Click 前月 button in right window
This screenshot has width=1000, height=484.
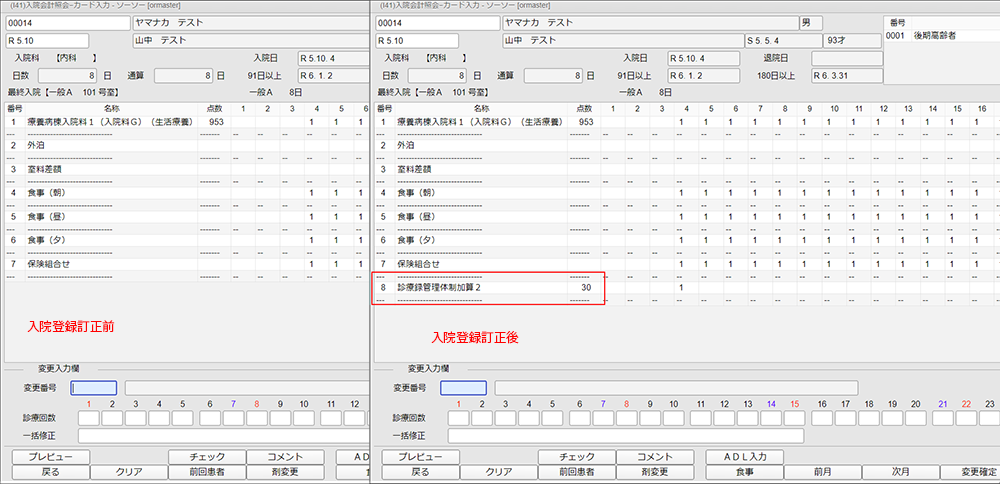click(x=822, y=471)
